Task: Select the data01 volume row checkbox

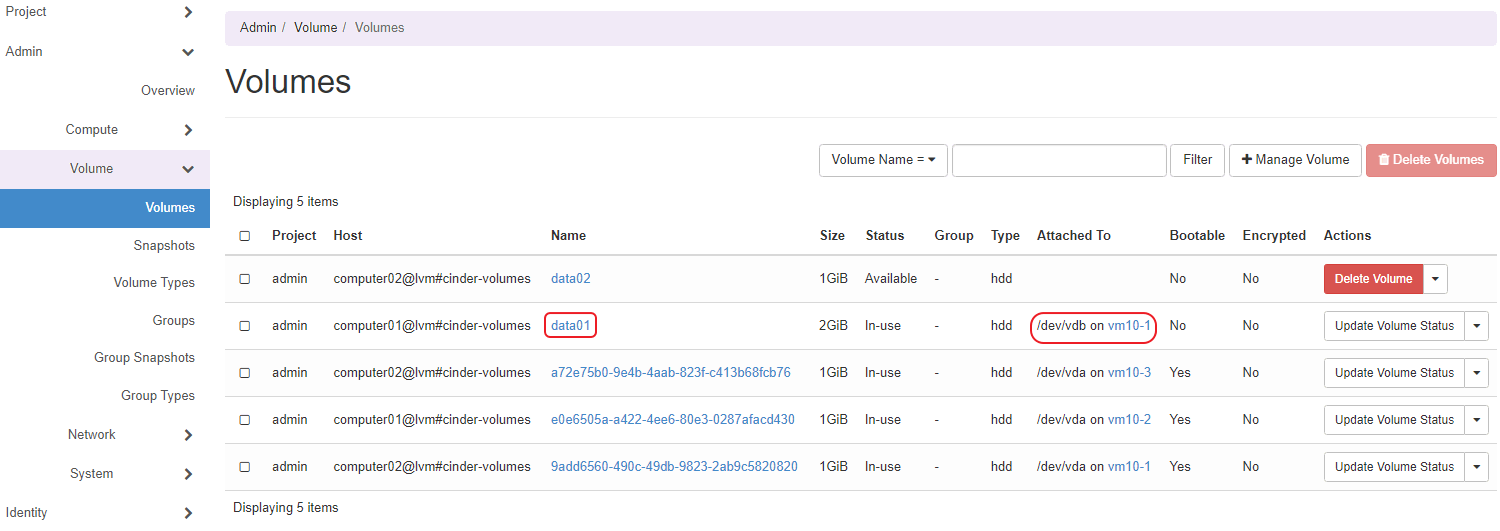Action: (245, 326)
